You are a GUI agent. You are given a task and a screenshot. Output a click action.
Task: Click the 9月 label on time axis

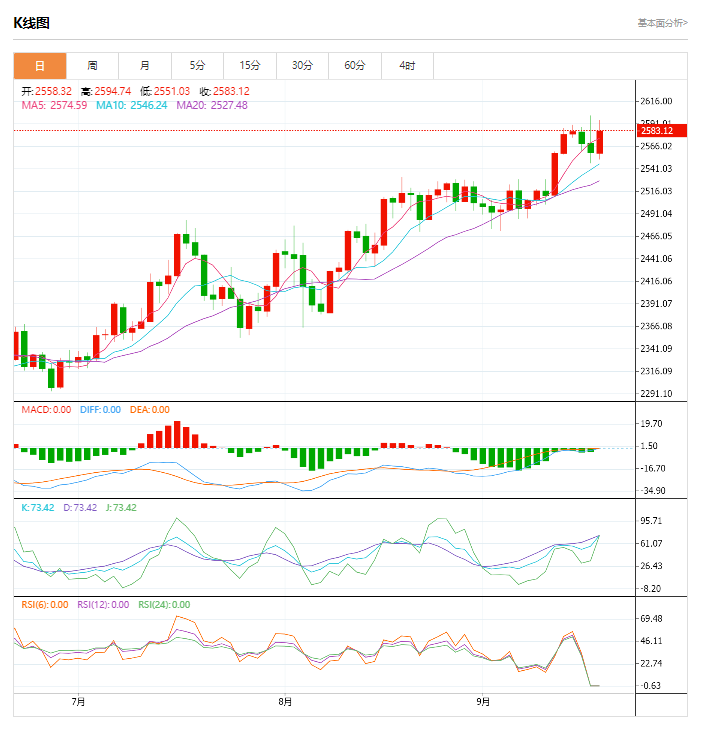click(x=483, y=702)
